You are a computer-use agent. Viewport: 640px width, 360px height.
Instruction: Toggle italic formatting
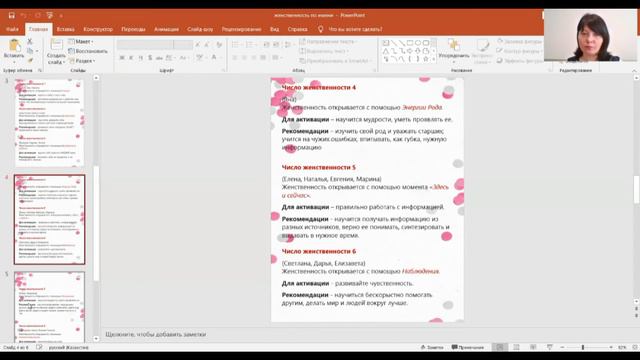tap(131, 58)
